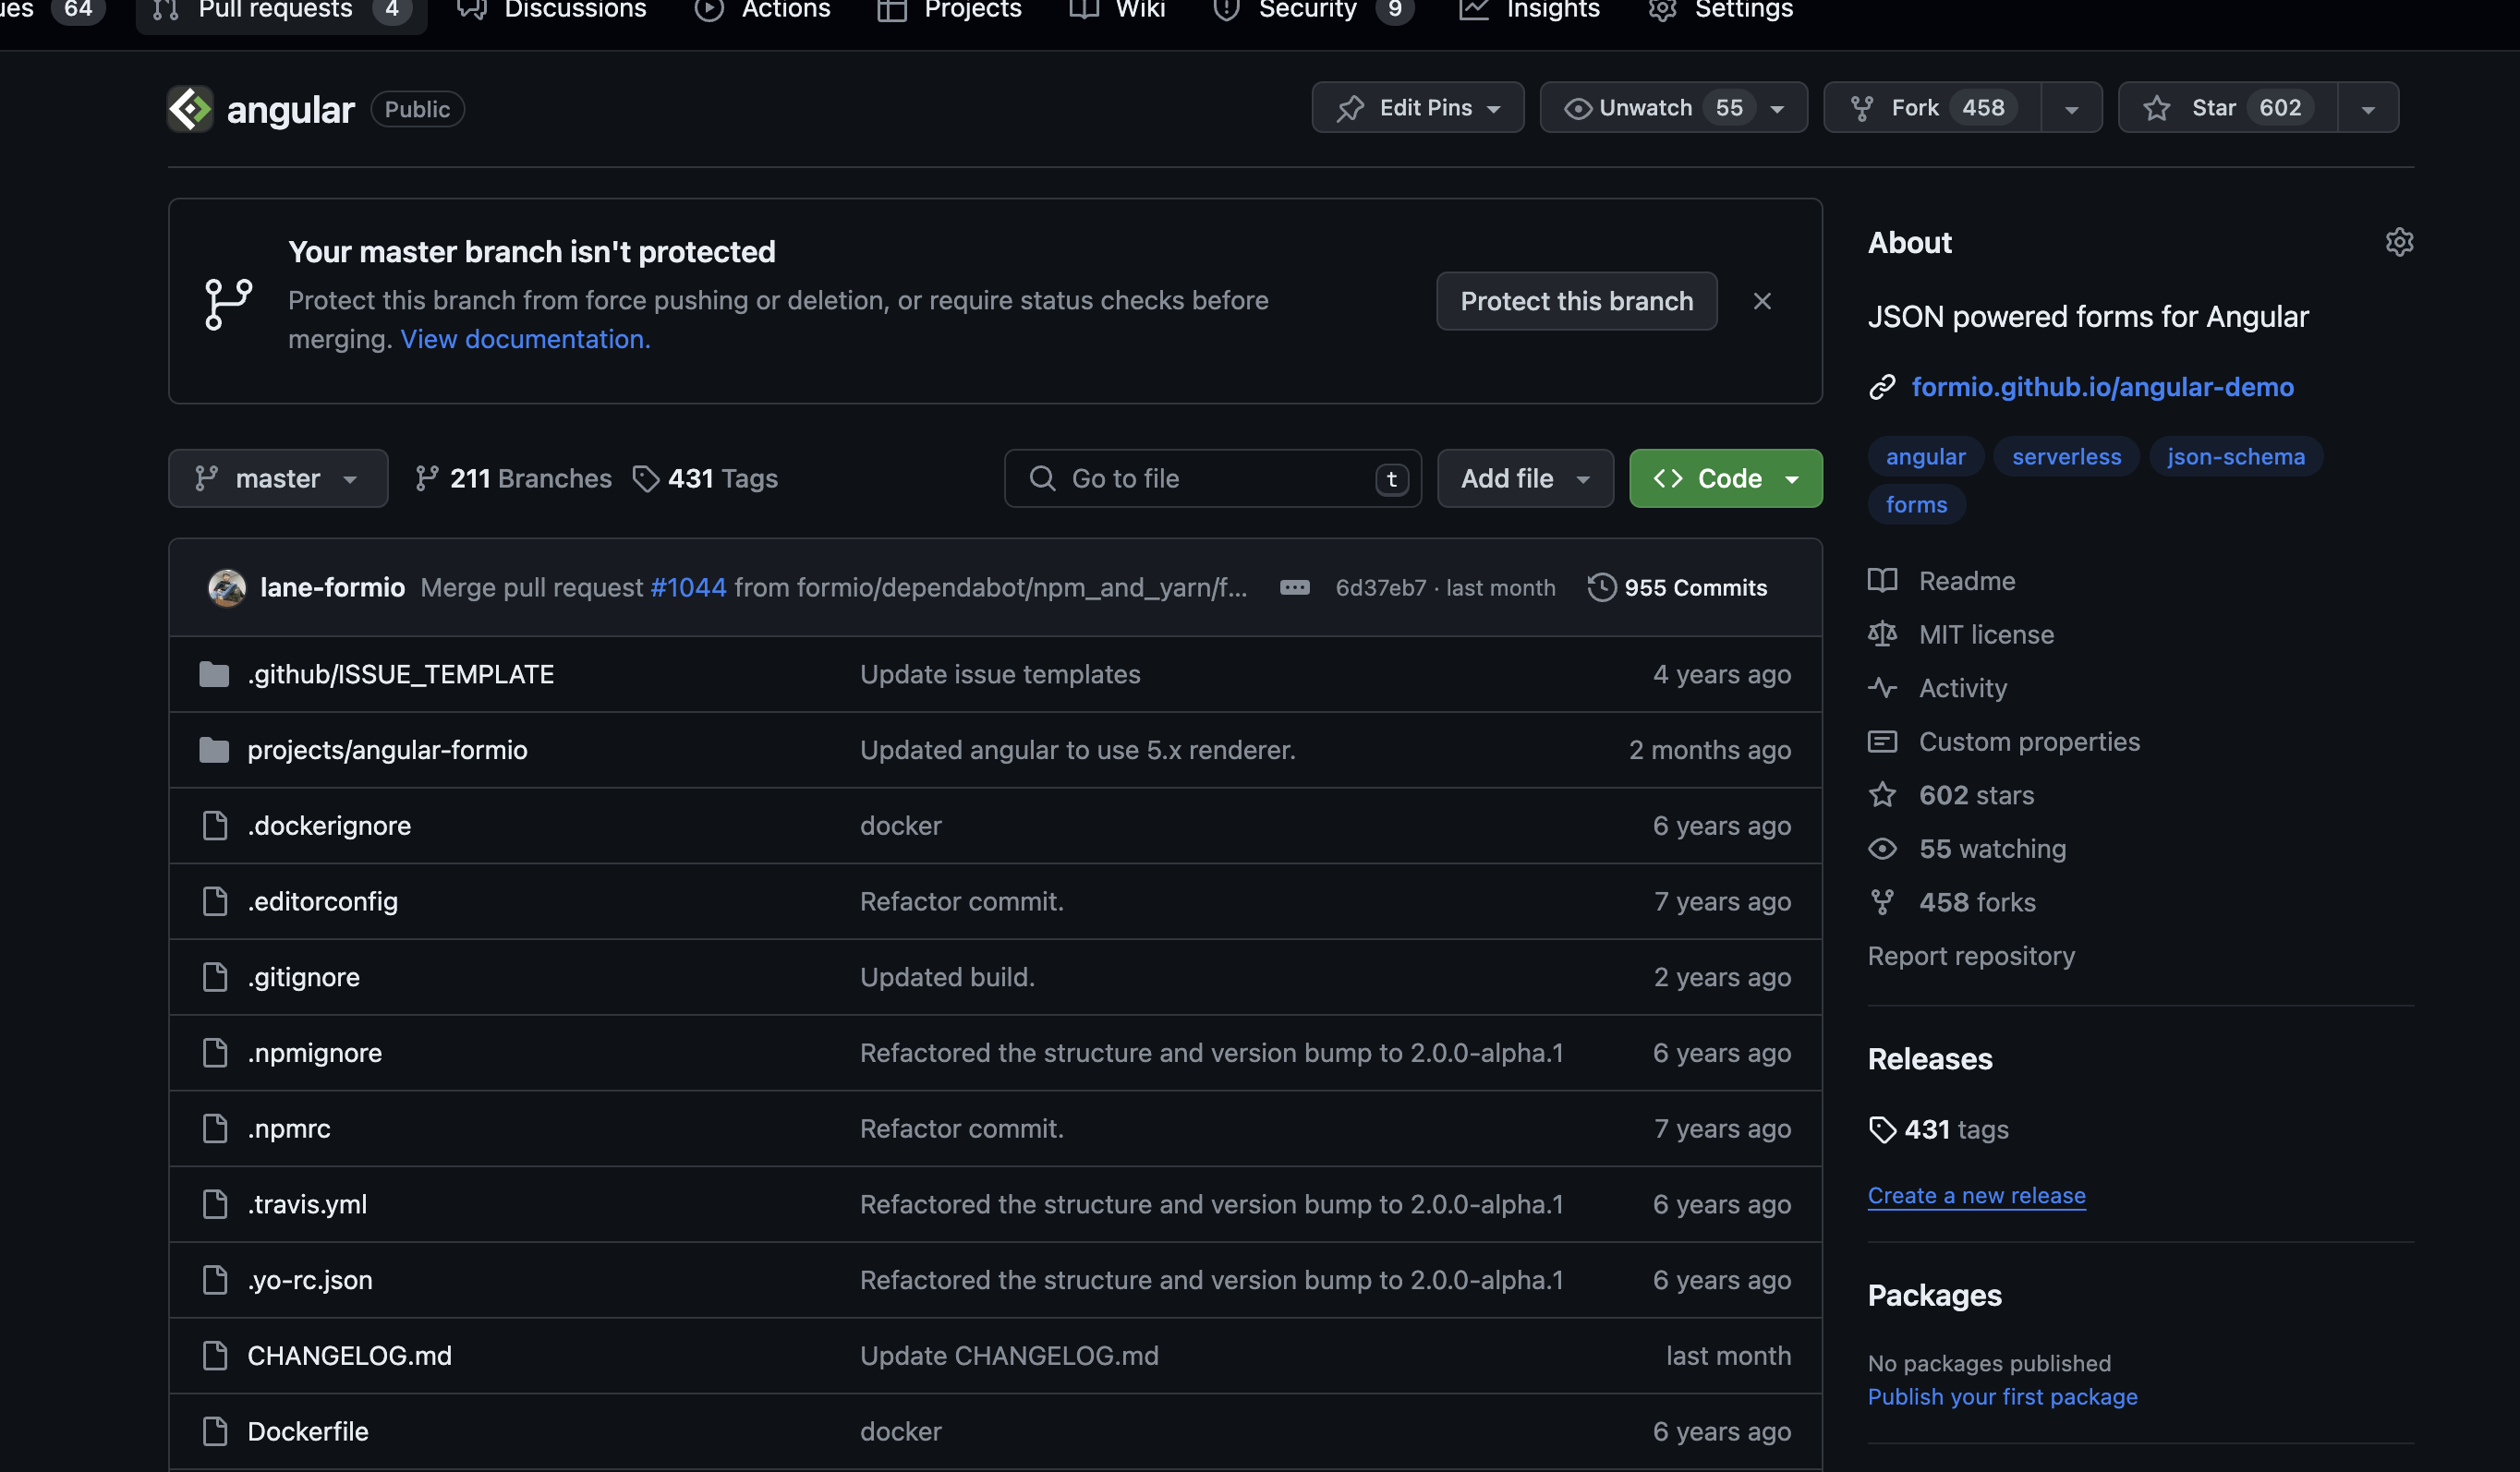Toggle Unwatch for repository notifications

[x=1645, y=107]
